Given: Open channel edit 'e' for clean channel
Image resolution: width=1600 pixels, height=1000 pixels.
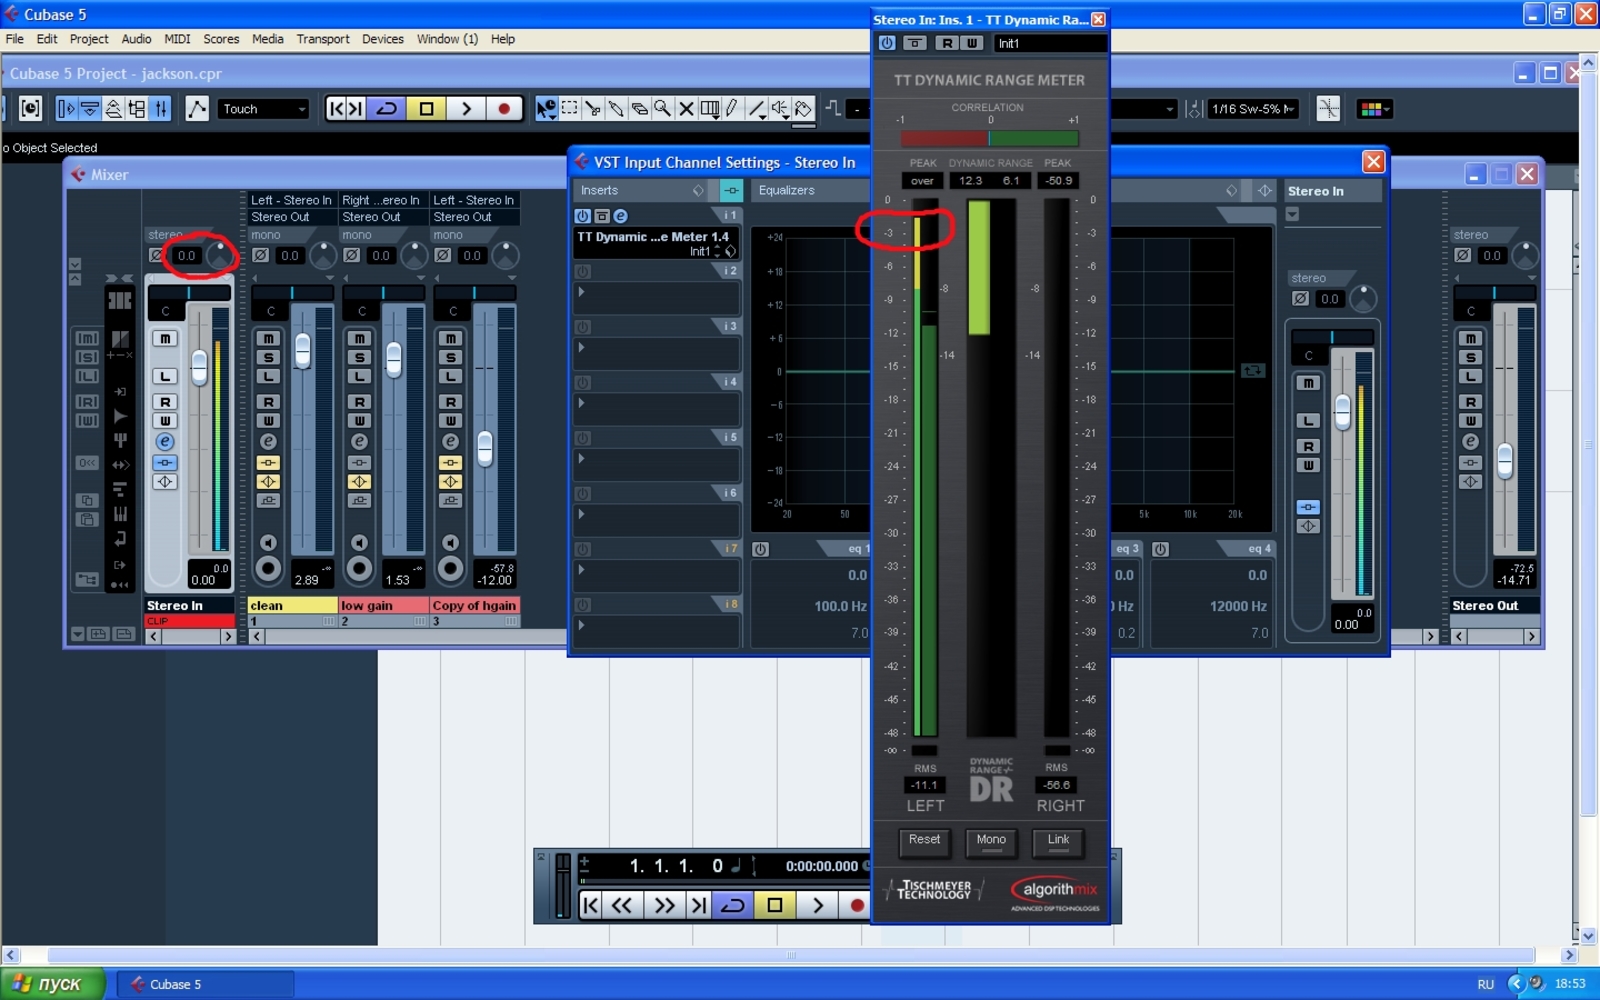Looking at the screenshot, I should coord(268,442).
